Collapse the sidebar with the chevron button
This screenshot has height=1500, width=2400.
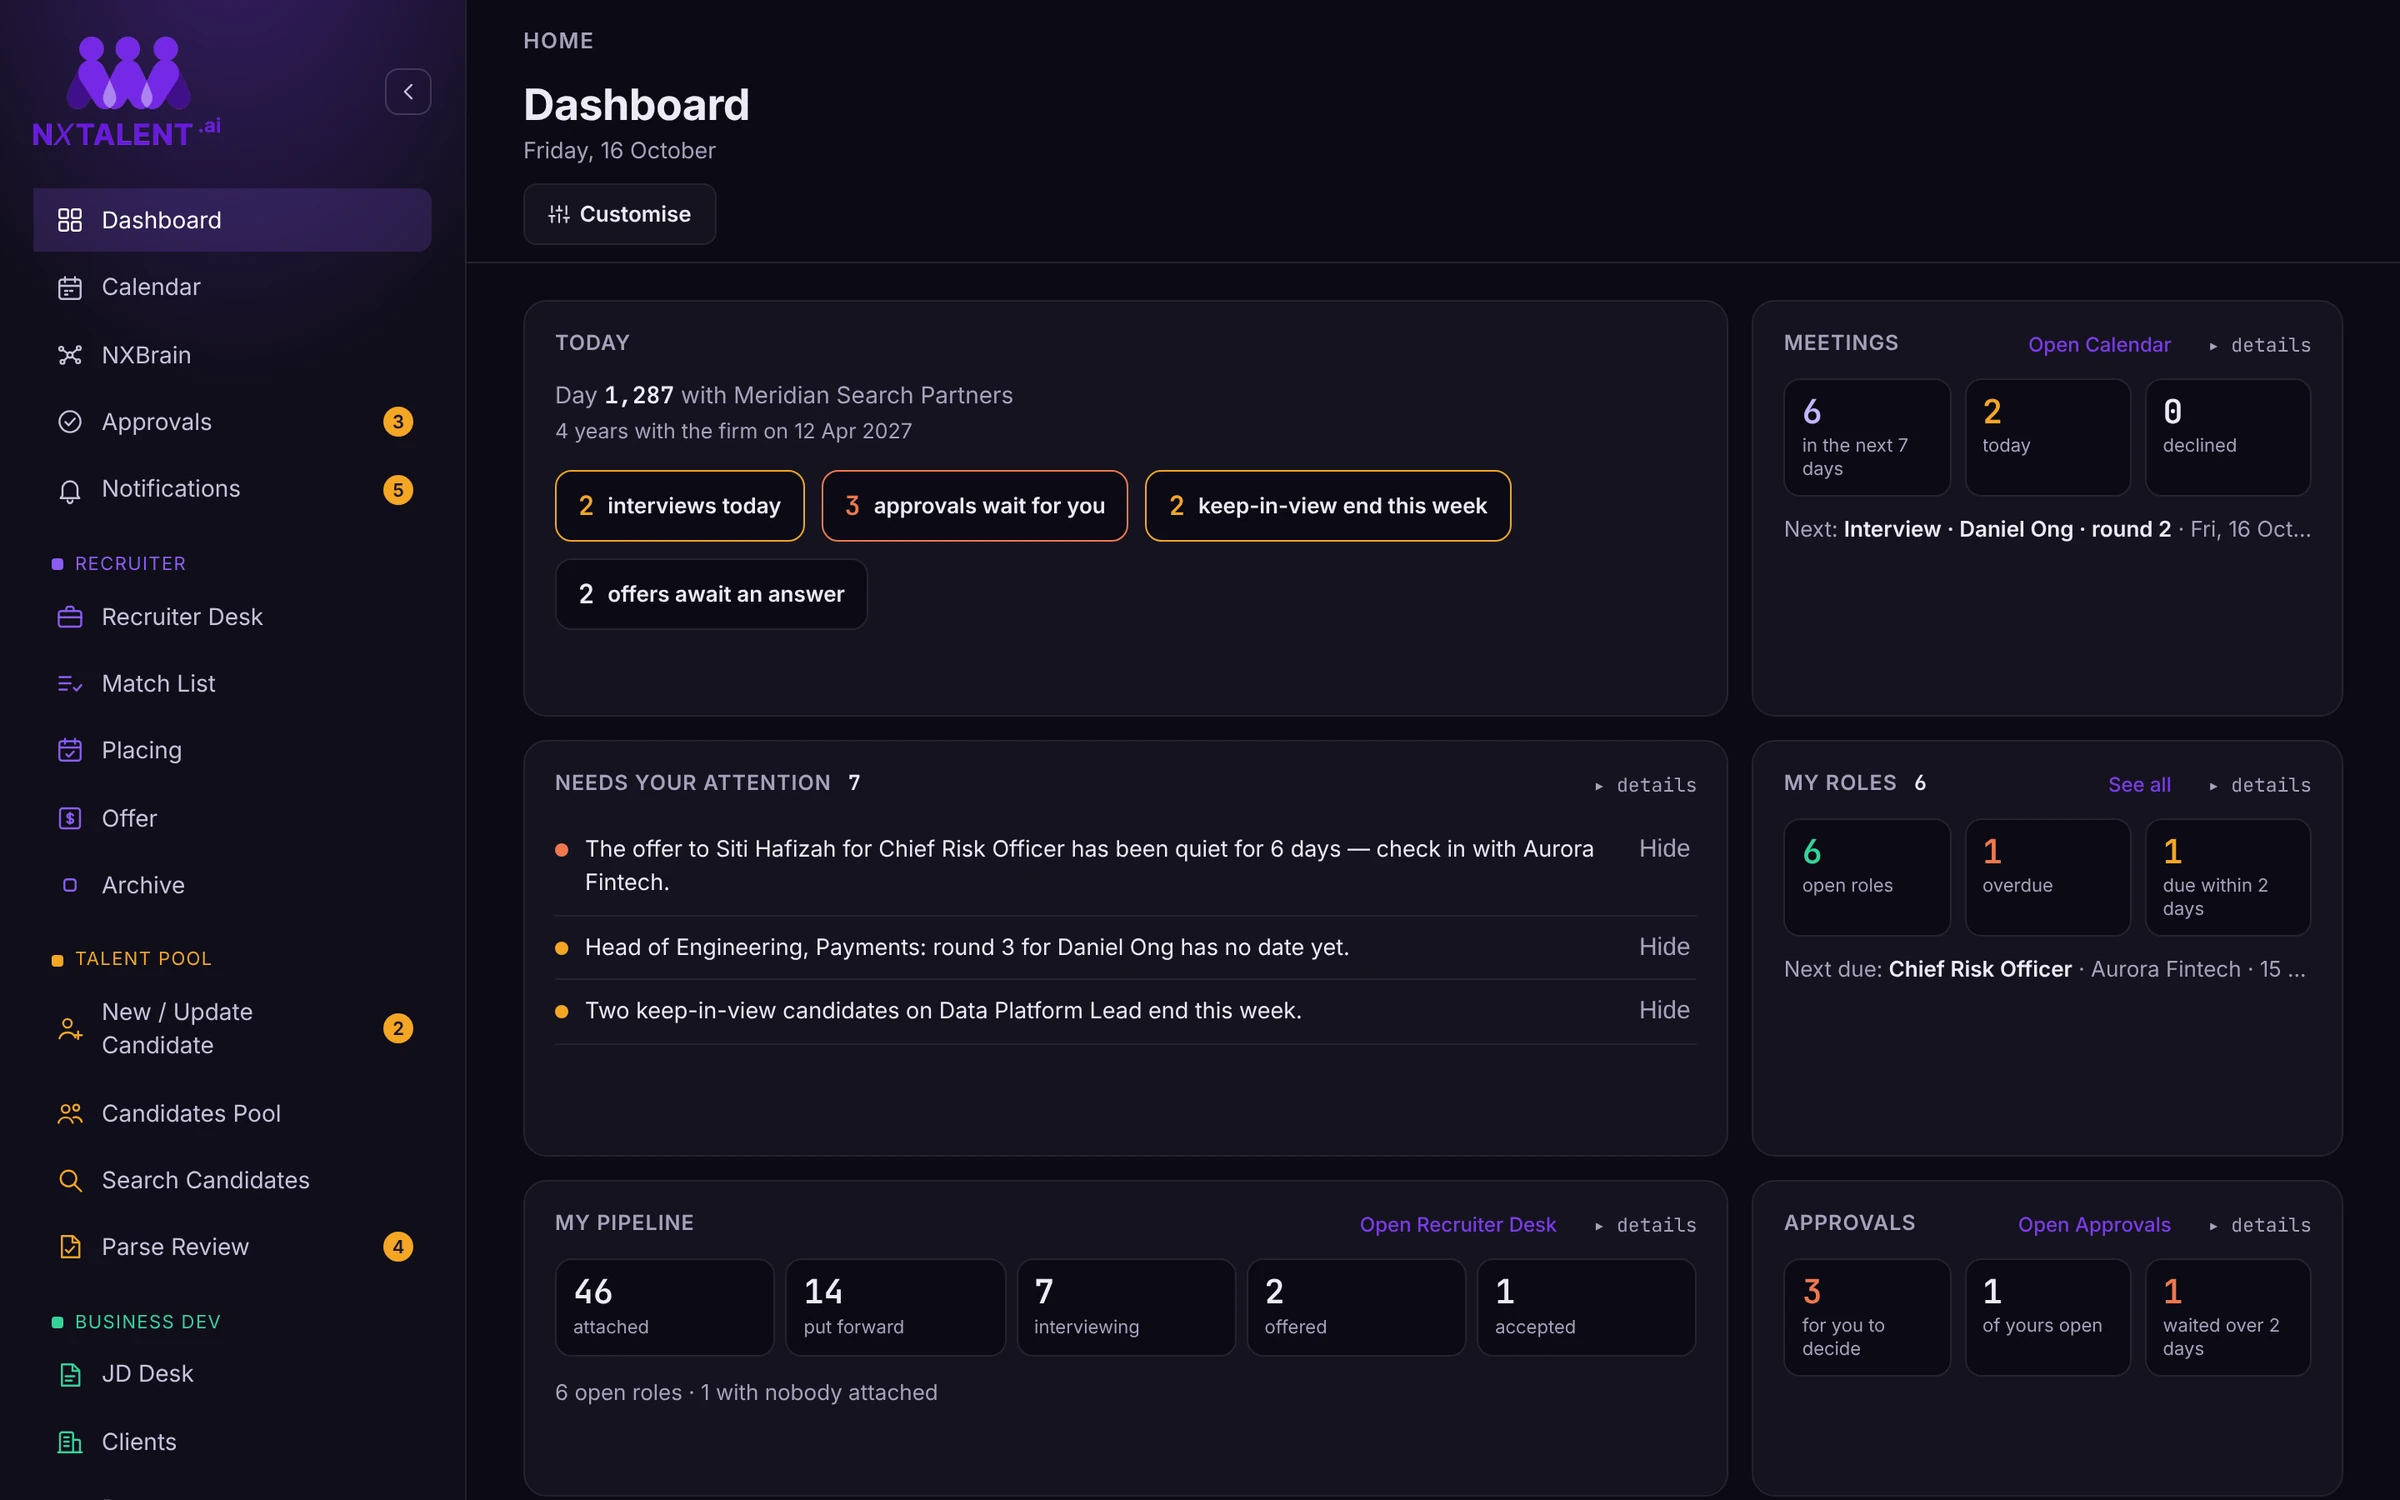(x=408, y=92)
